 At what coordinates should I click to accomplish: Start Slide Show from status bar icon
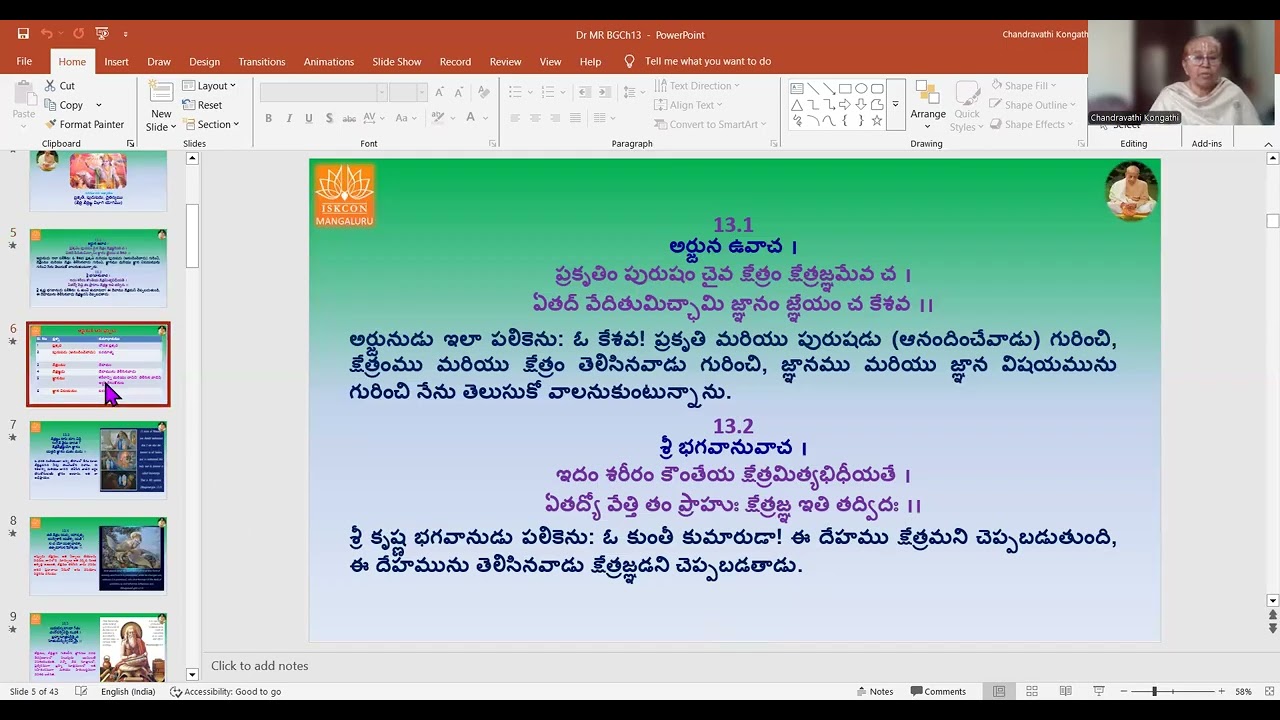[x=1098, y=691]
